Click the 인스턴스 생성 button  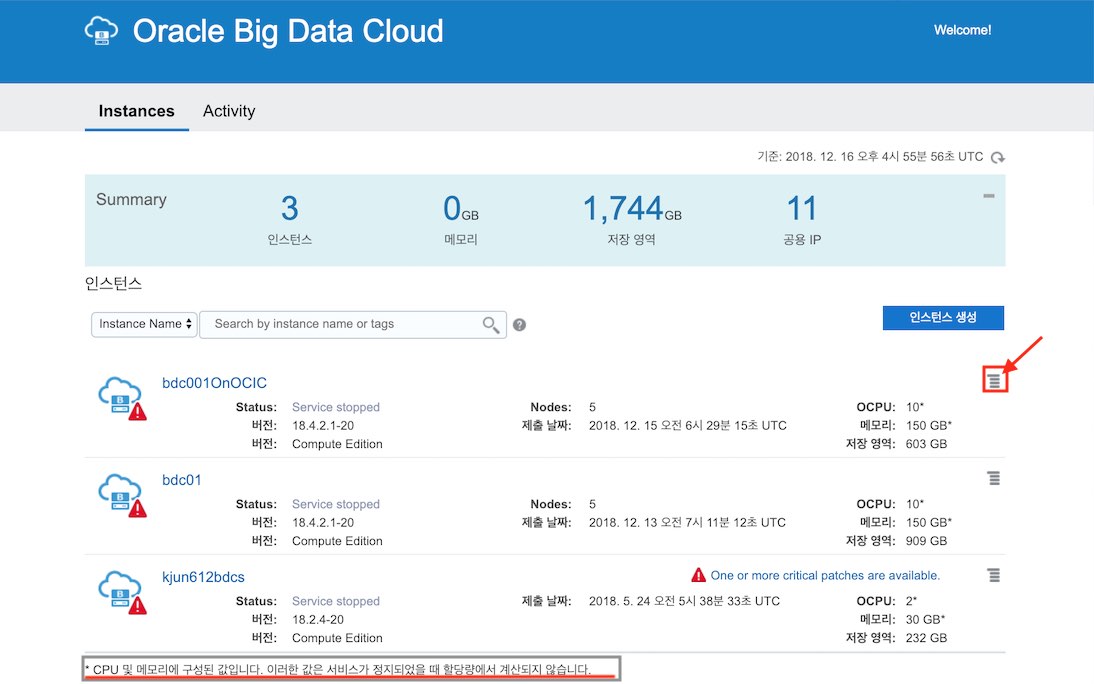point(942,318)
